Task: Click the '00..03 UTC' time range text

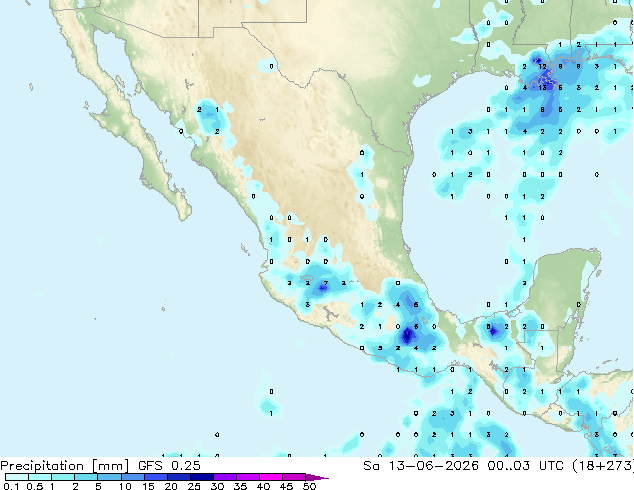Action: pyautogui.click(x=525, y=466)
